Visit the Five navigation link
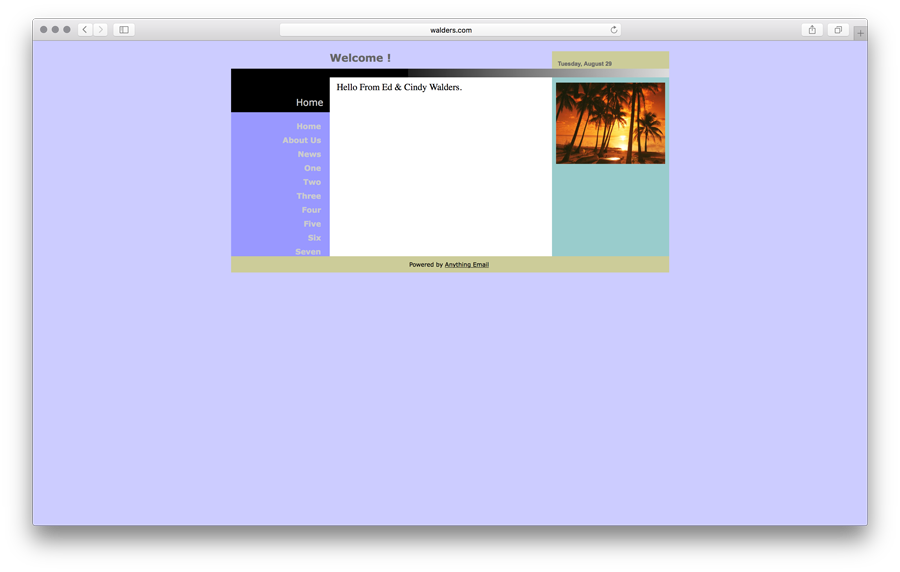The height and width of the screenshot is (572, 900). 312,225
